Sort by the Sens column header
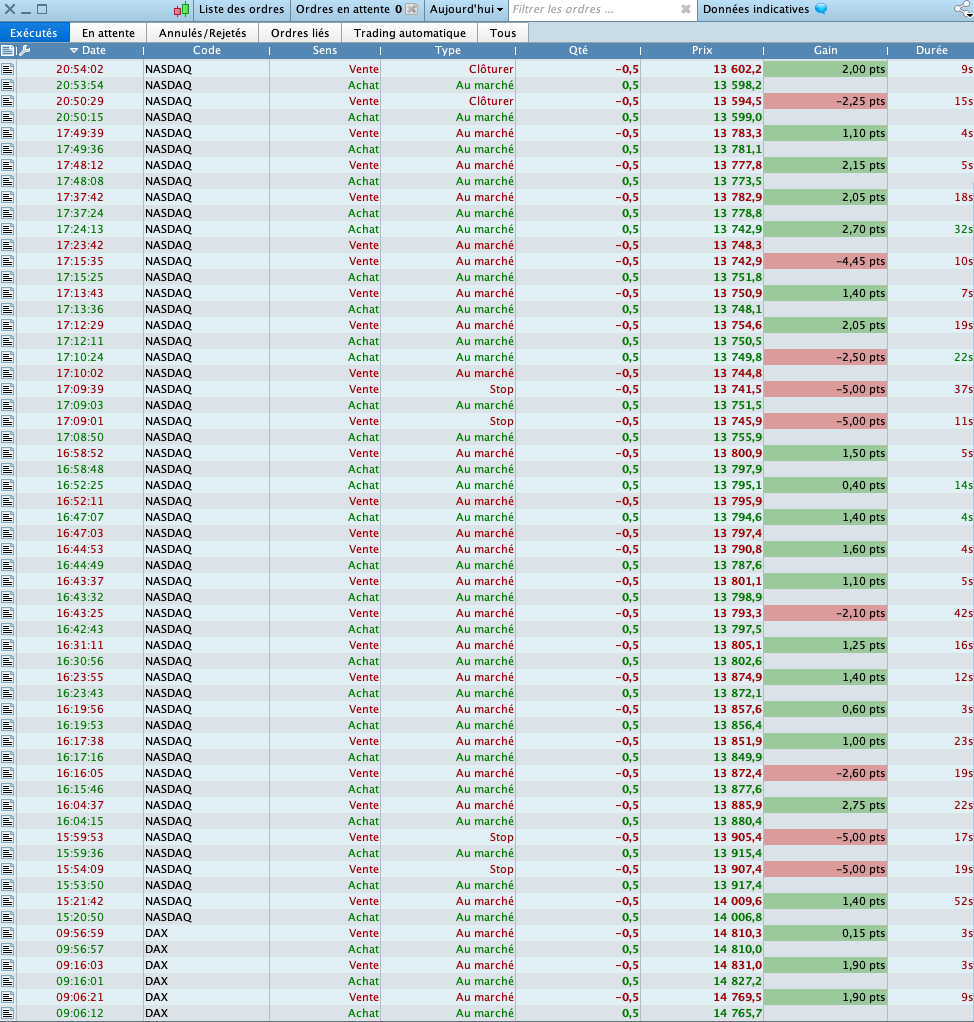 (325, 50)
